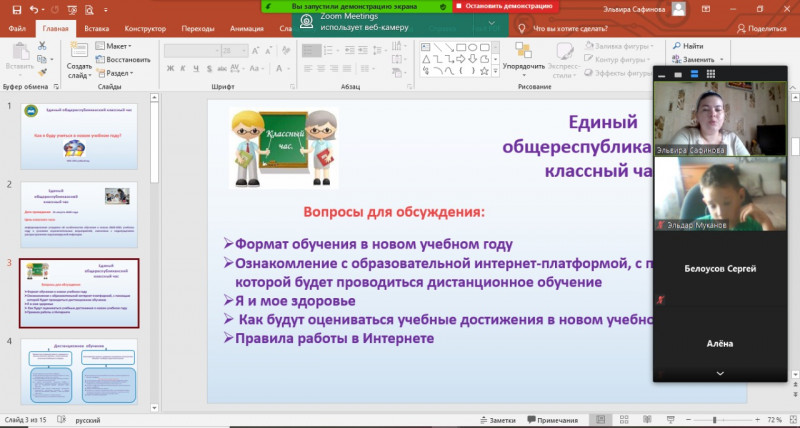
Task: Toggle the Comments pane
Action: pos(553,419)
